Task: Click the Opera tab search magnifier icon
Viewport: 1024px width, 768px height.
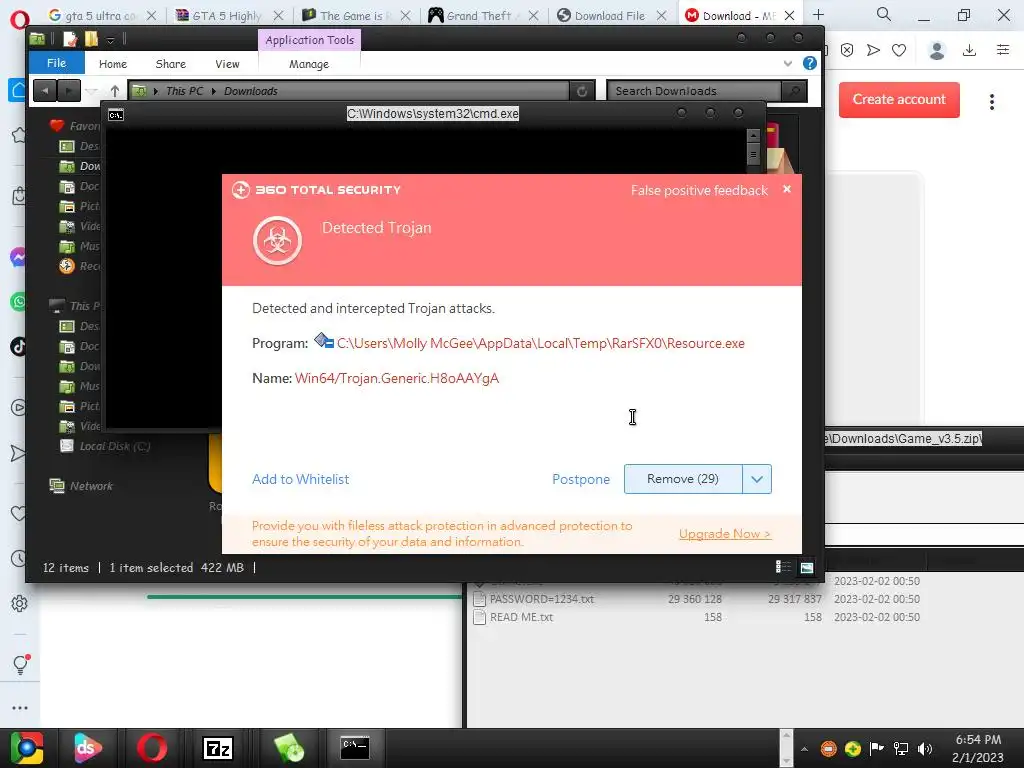Action: click(x=884, y=14)
